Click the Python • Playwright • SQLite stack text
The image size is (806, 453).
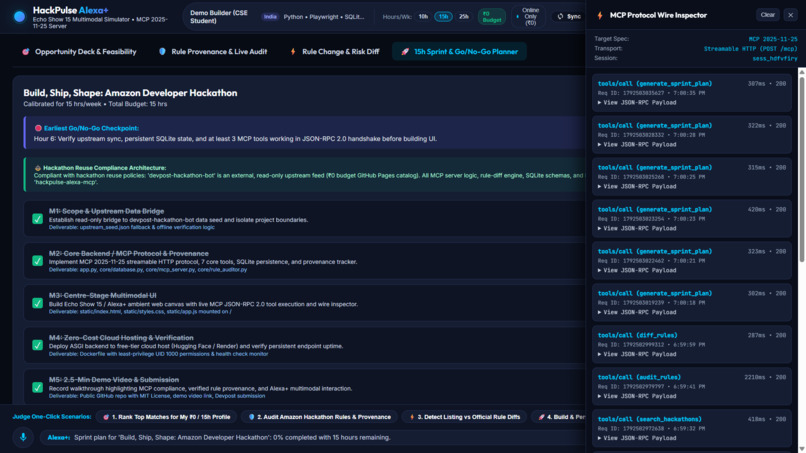coord(324,16)
